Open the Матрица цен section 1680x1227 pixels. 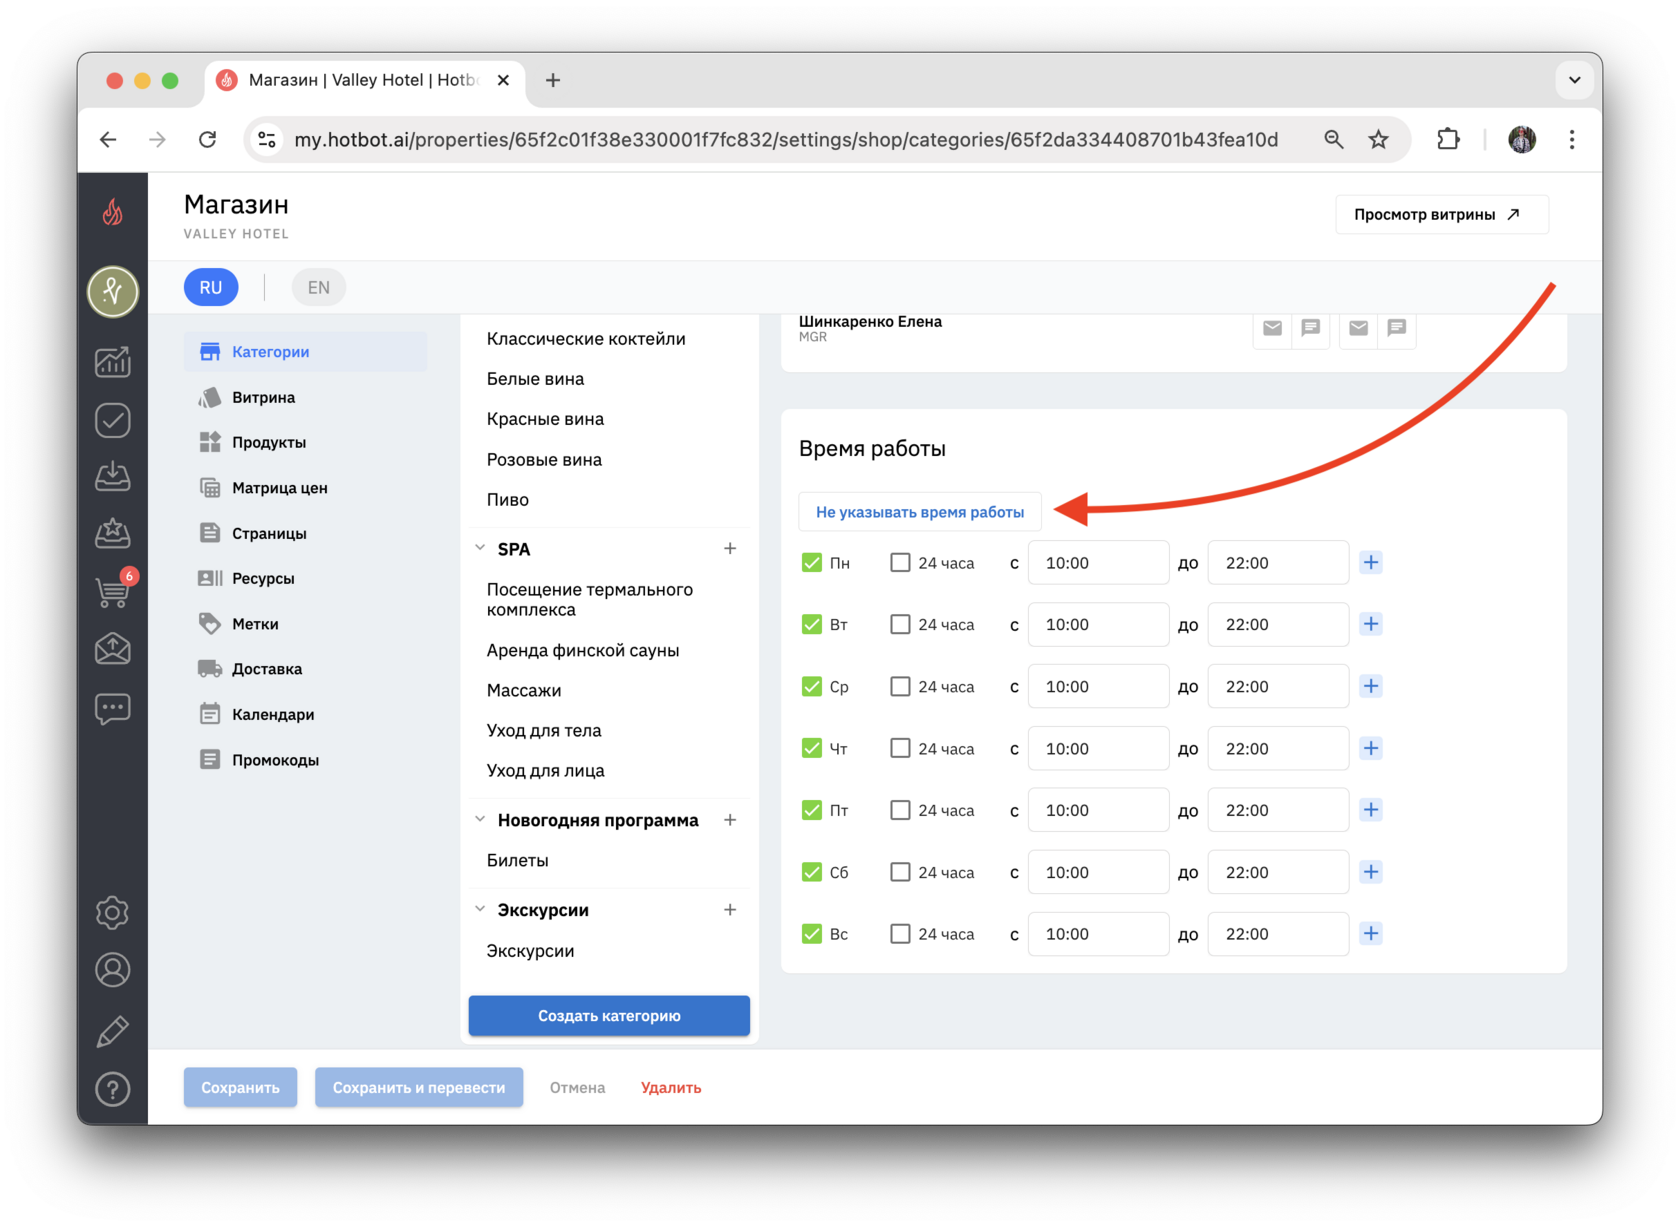tap(305, 488)
